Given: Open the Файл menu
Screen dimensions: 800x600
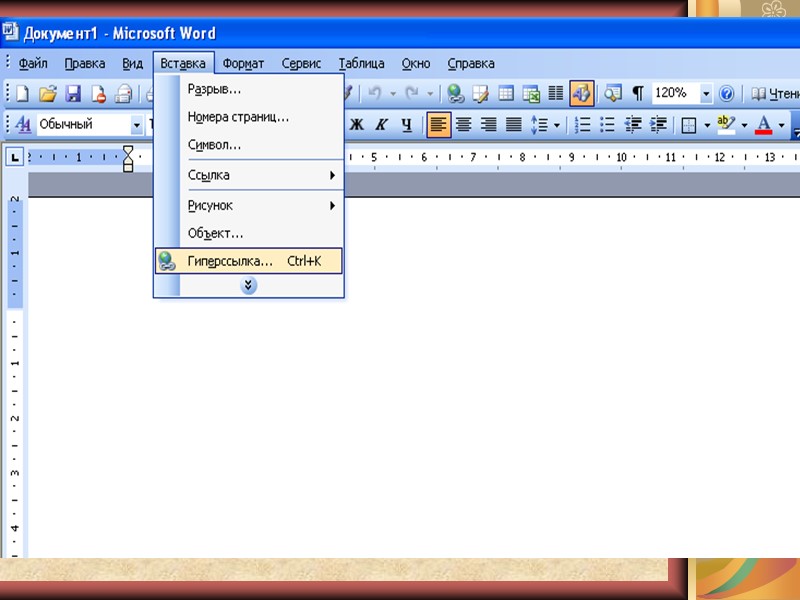Looking at the screenshot, I should [33, 64].
